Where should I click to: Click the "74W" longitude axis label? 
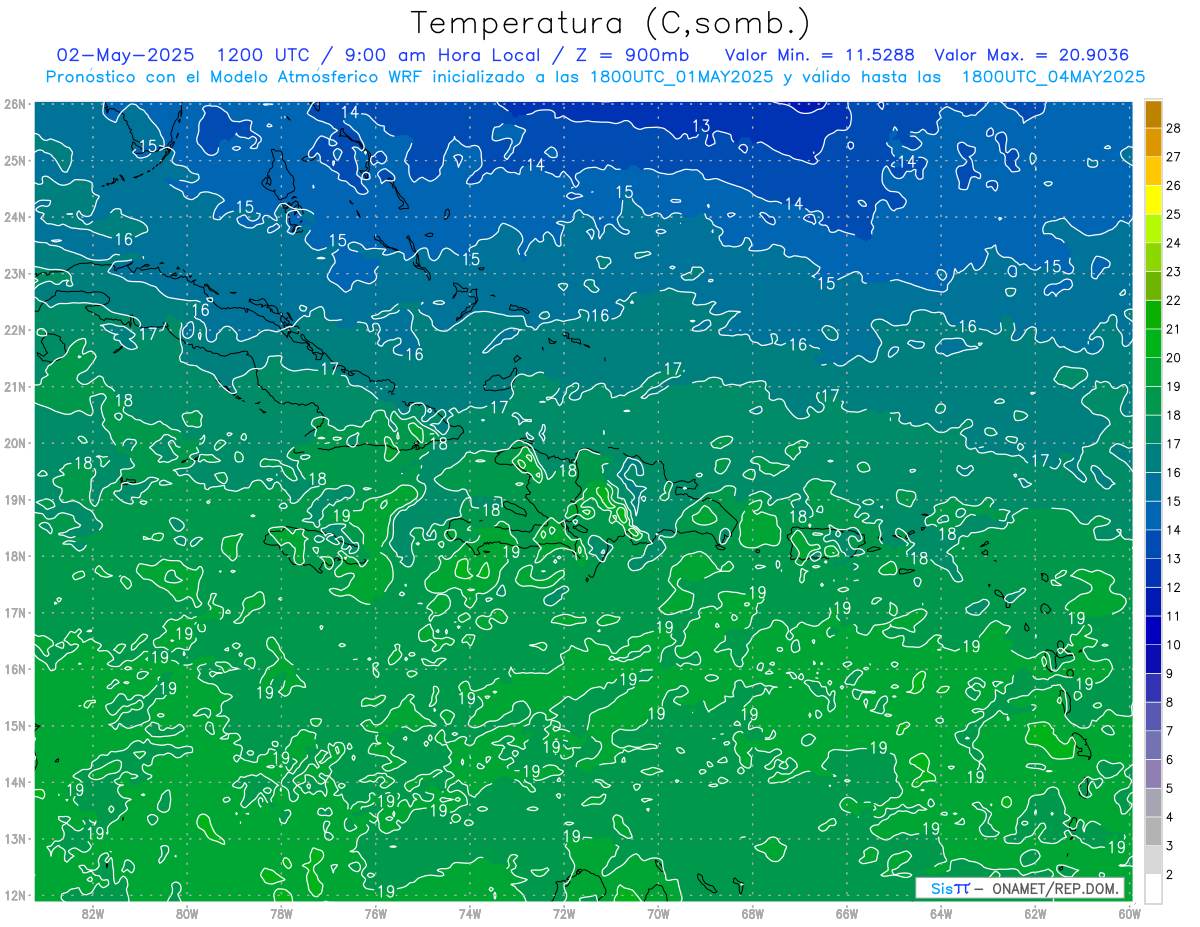click(x=470, y=913)
